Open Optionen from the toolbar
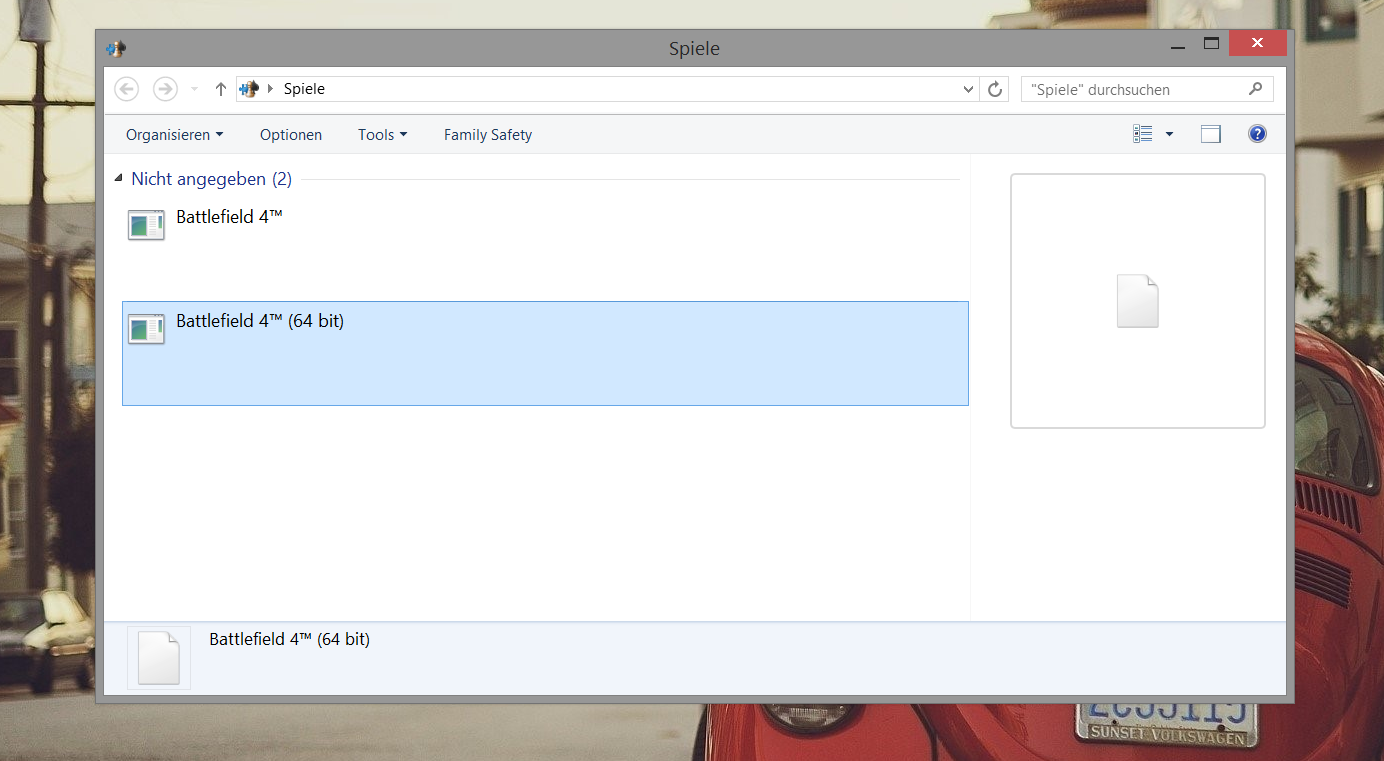The image size is (1384, 761). [291, 135]
